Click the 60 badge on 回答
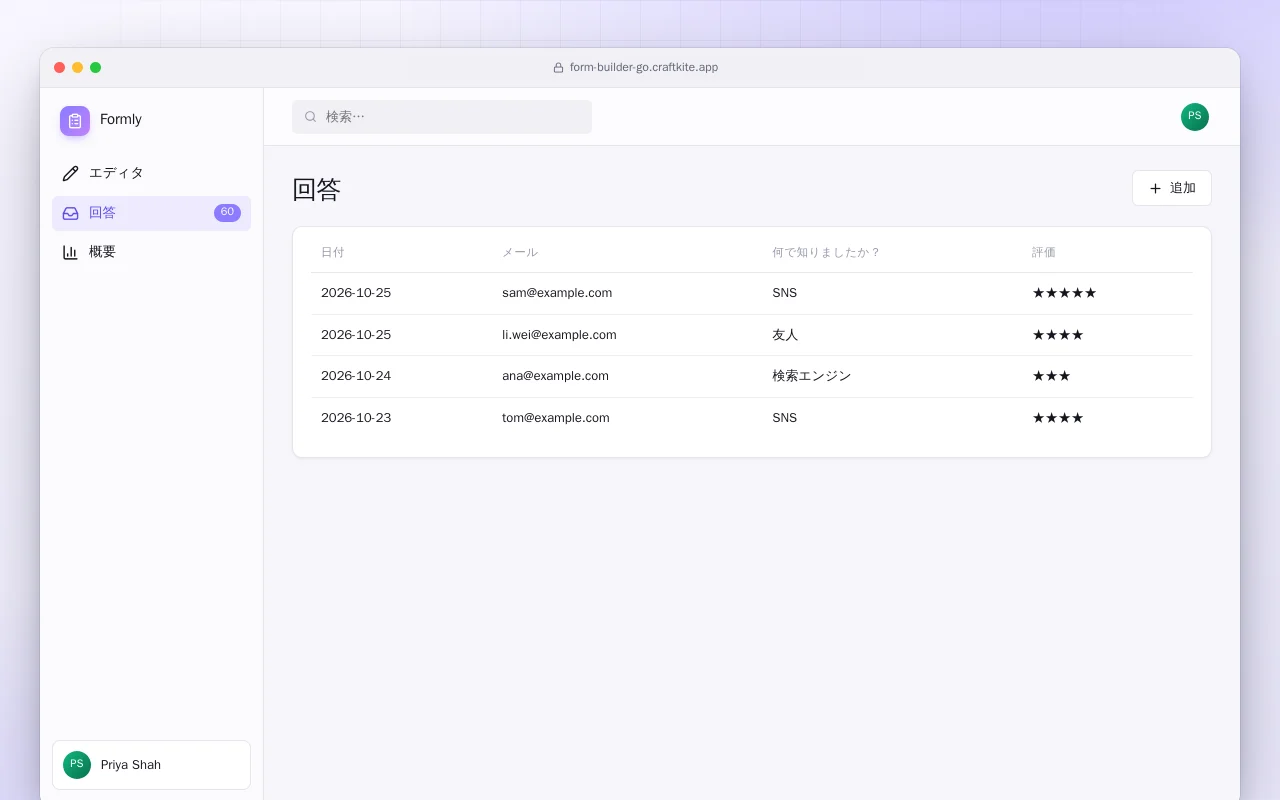 (x=227, y=213)
